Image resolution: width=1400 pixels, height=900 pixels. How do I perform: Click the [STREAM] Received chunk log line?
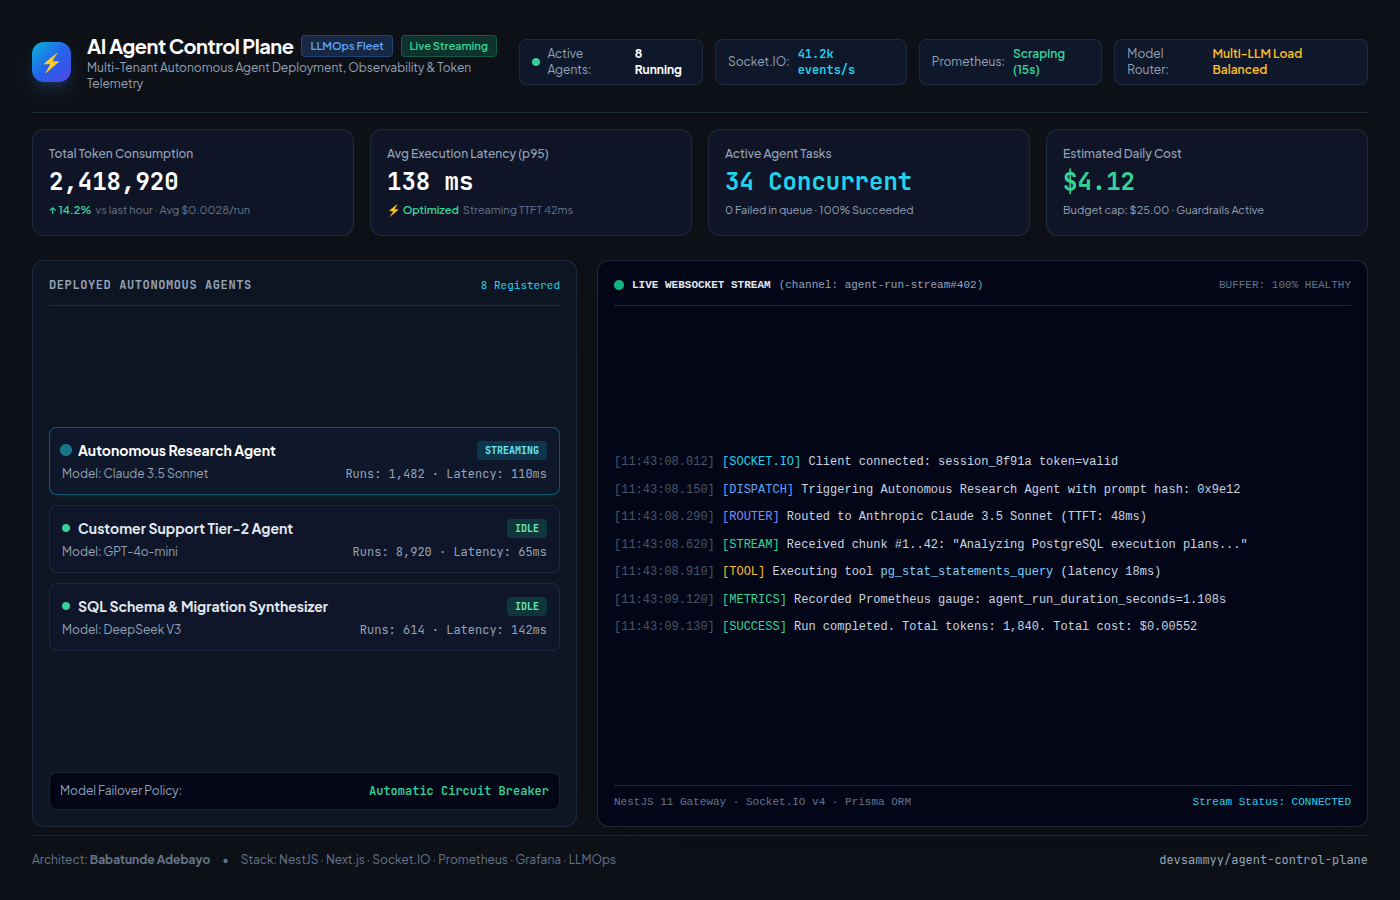pos(931,544)
